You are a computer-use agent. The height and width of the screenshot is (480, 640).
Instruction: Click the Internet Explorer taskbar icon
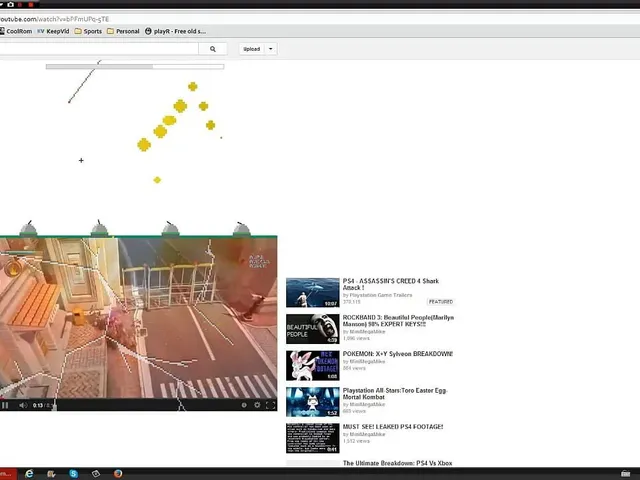pyautogui.click(x=29, y=473)
